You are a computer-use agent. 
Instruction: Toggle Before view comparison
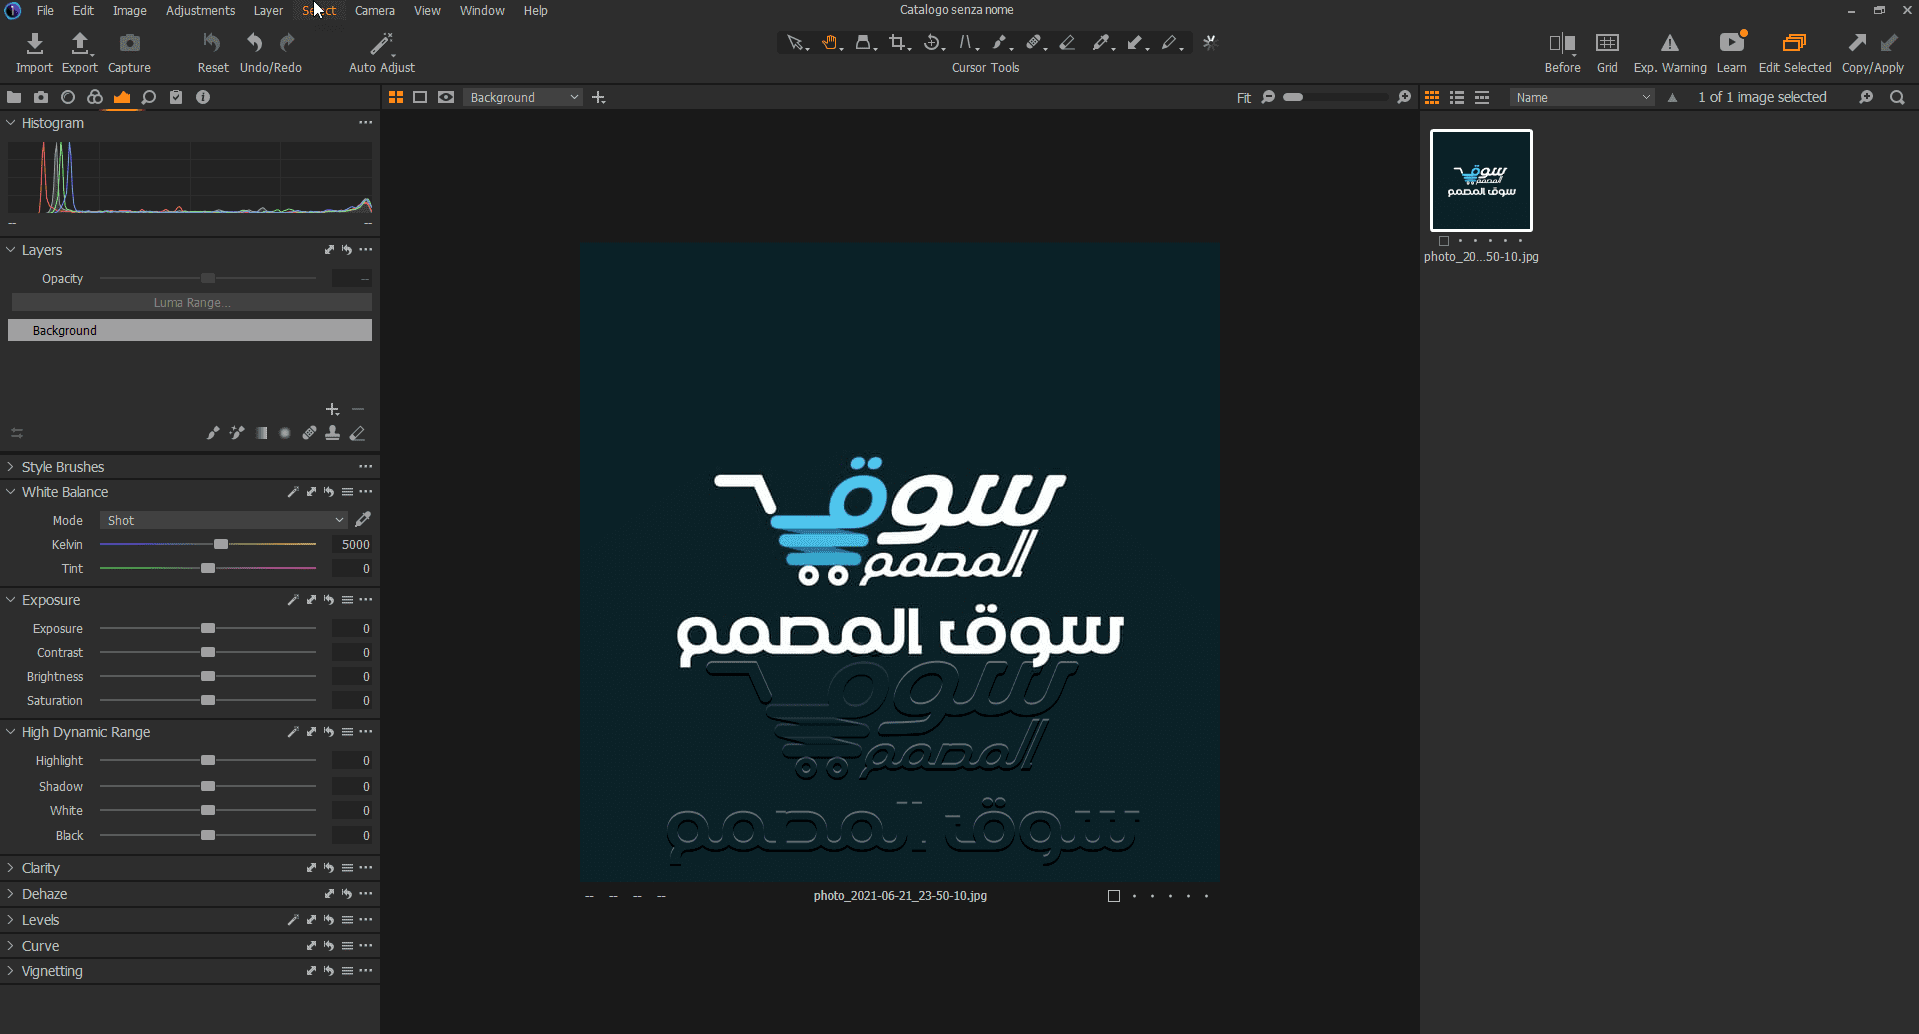tap(1562, 43)
